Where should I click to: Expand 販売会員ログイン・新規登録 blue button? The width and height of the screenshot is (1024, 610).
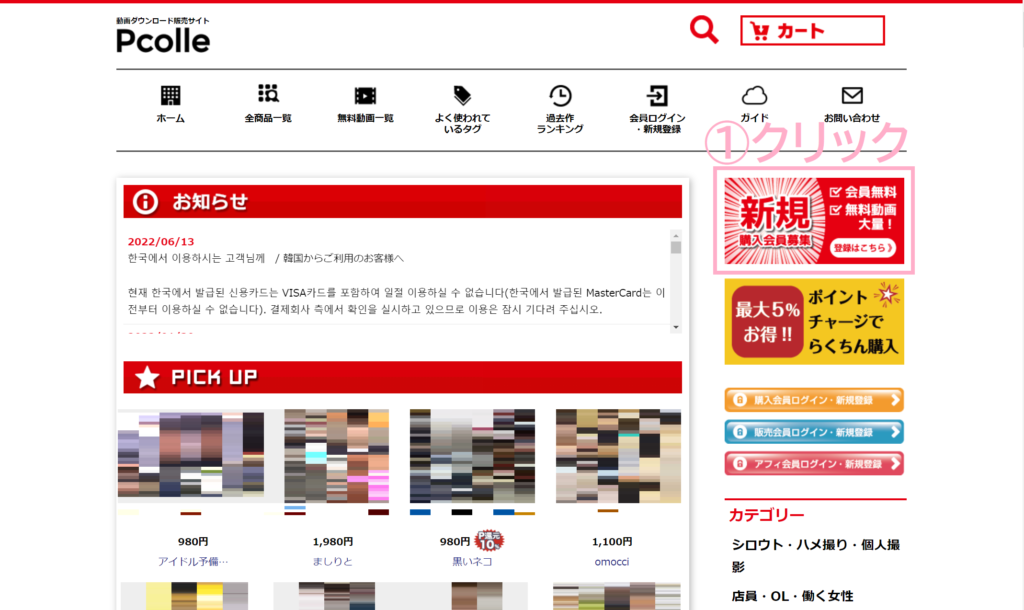point(814,432)
